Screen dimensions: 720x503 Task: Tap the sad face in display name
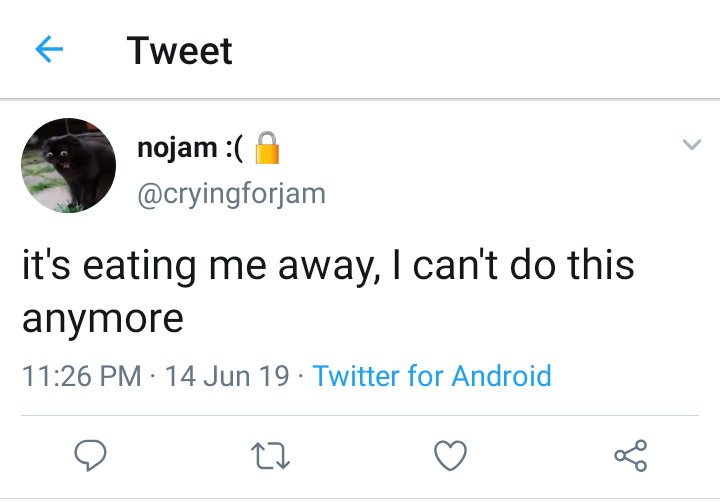(235, 148)
